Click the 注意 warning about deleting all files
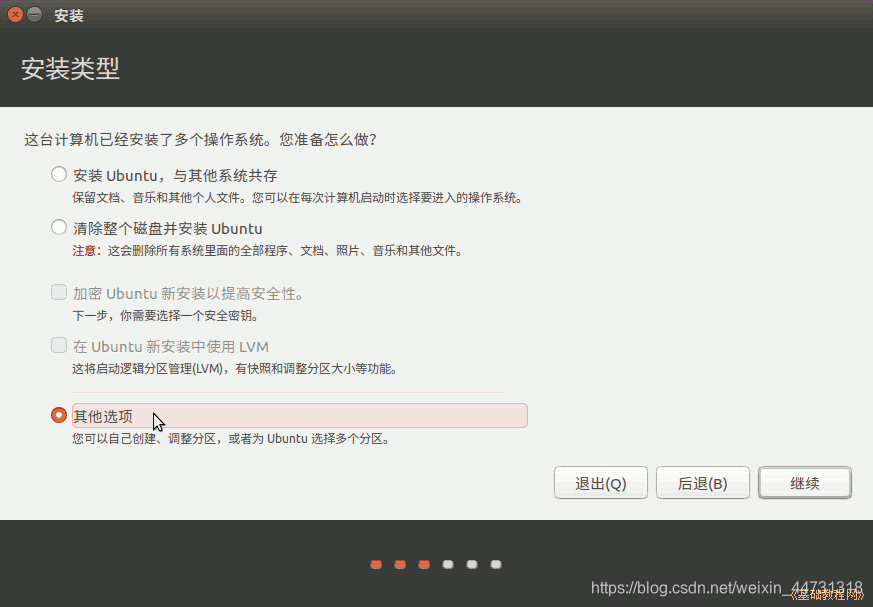This screenshot has height=607, width=873. tap(268, 251)
